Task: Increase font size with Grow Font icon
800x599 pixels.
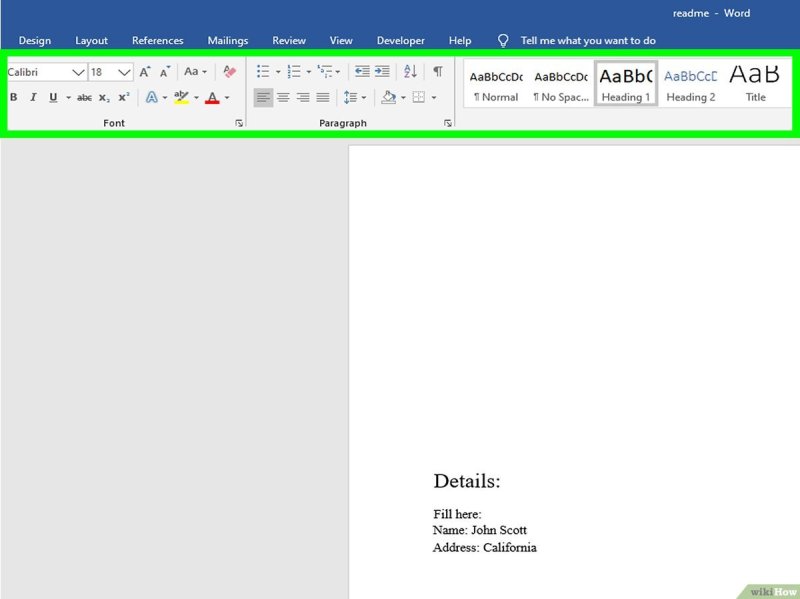Action: point(145,72)
